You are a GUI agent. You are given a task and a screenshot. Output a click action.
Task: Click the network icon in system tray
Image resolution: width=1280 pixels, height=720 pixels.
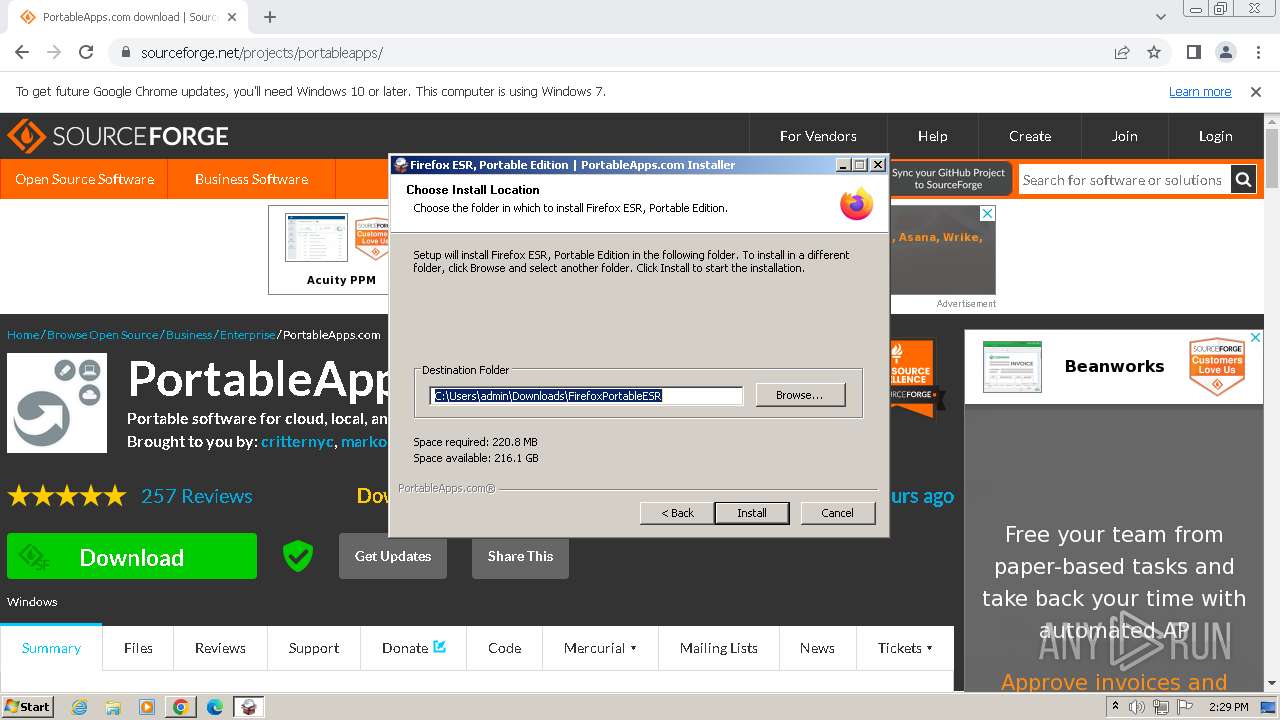[x=1160, y=707]
